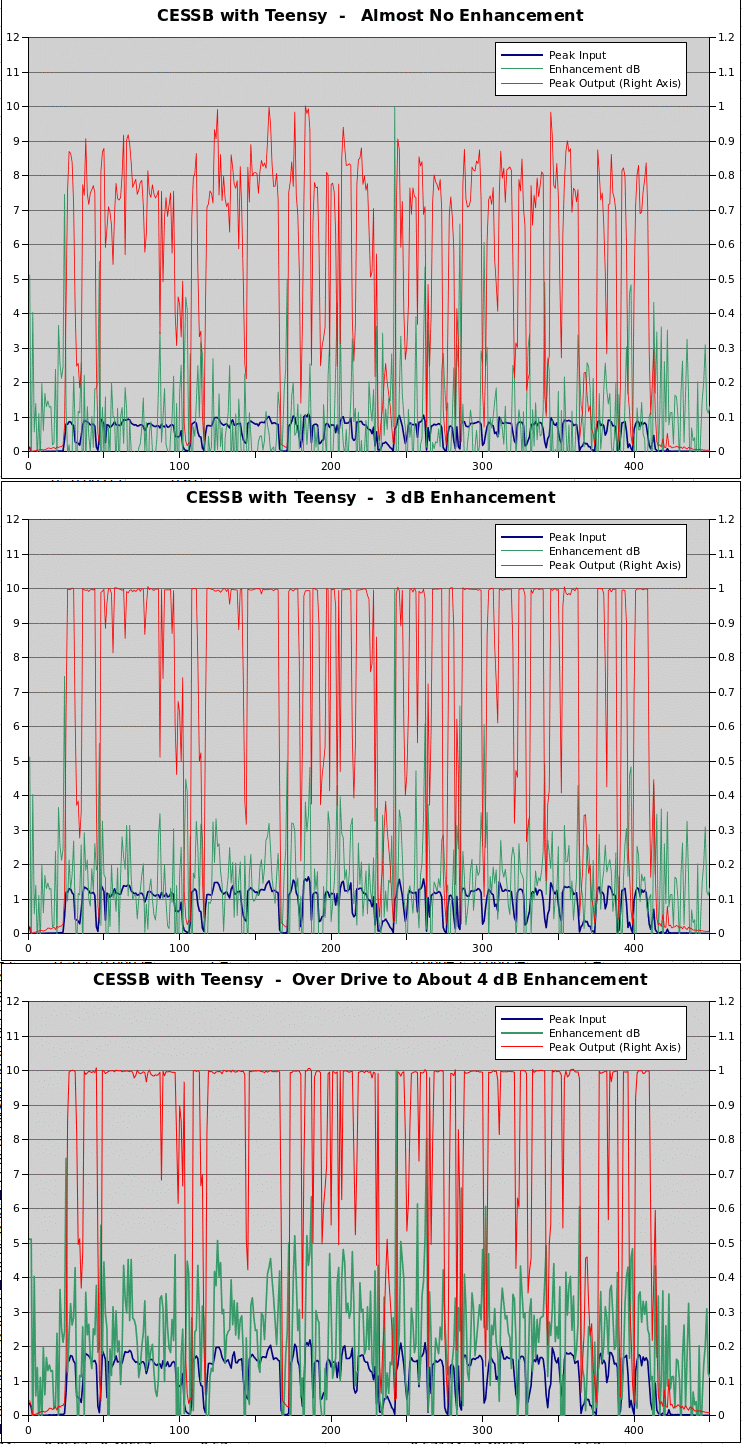Click left-axis value '10' of the top chart
Image resolution: width=742 pixels, height=1444 pixels.
[13, 107]
